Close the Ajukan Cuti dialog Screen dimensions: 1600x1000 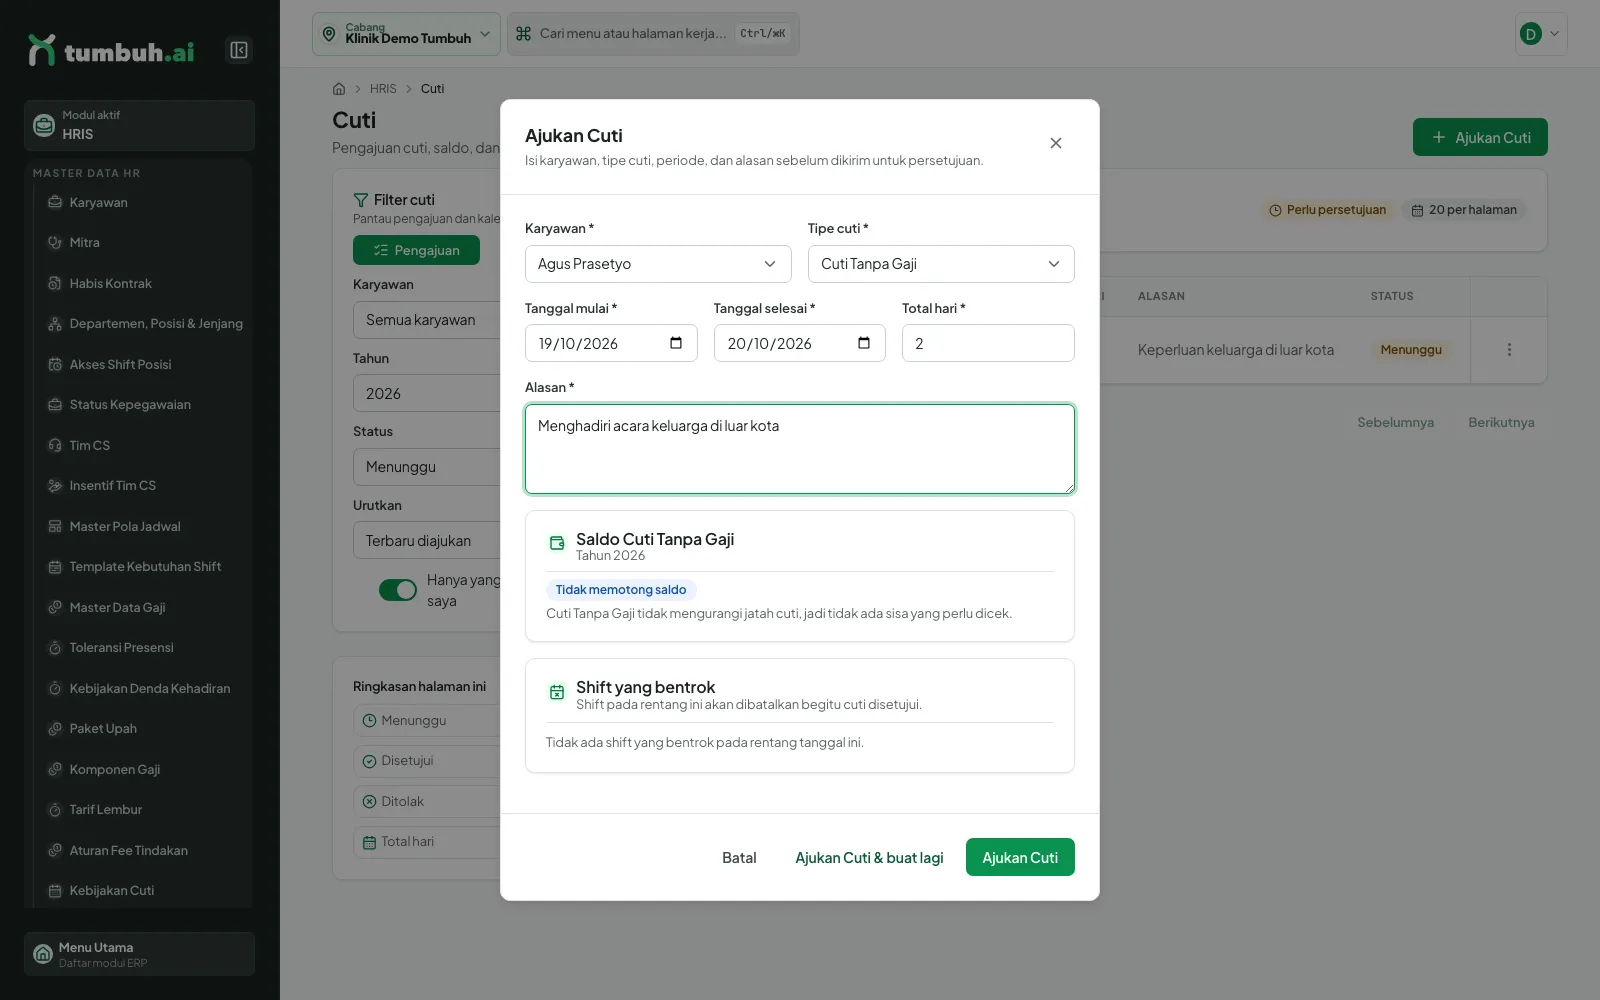1055,143
